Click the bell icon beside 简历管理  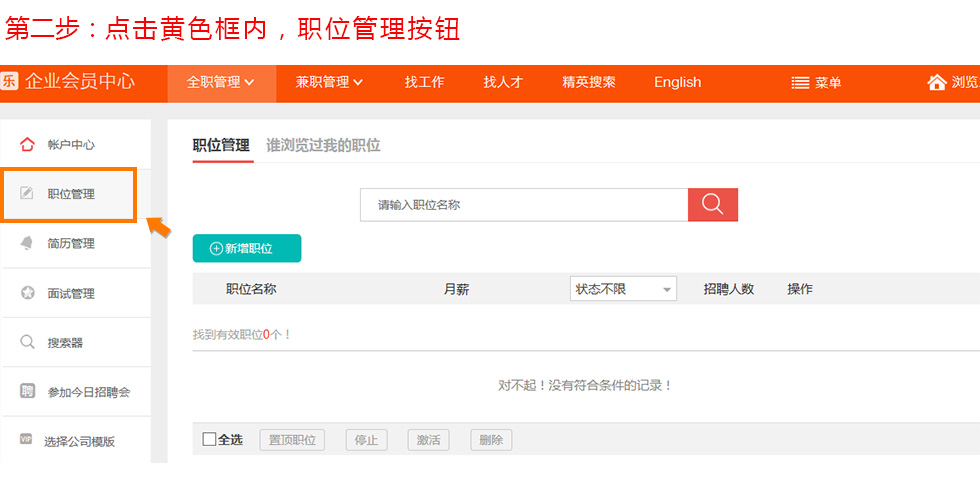pyautogui.click(x=26, y=243)
